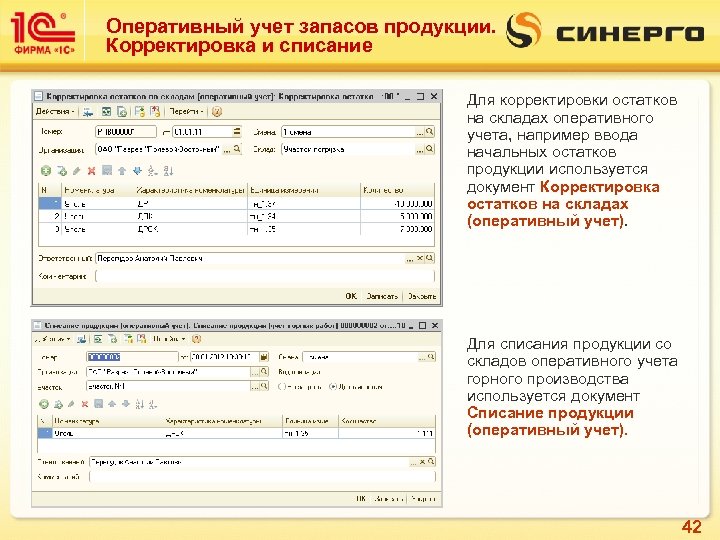Viewport: 720px width, 540px height.
Task: Click OK in Корректировка остатков window
Action: point(351,296)
